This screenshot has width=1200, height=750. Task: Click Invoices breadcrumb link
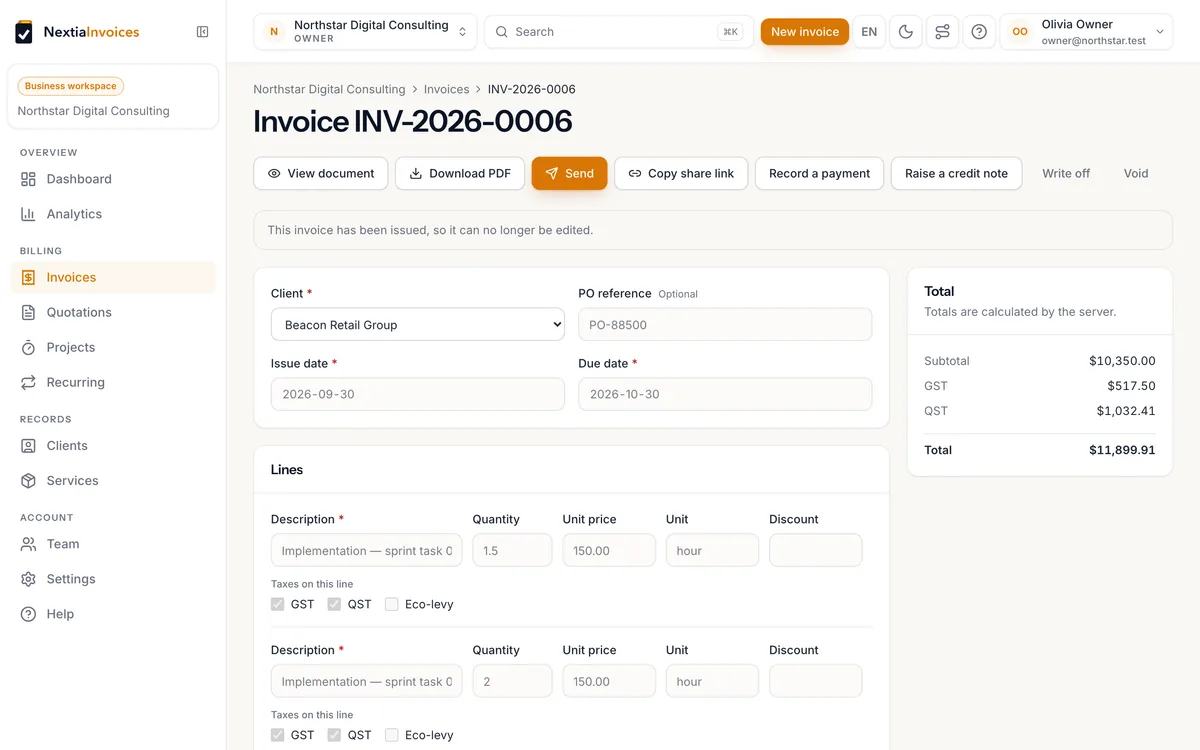click(x=447, y=89)
